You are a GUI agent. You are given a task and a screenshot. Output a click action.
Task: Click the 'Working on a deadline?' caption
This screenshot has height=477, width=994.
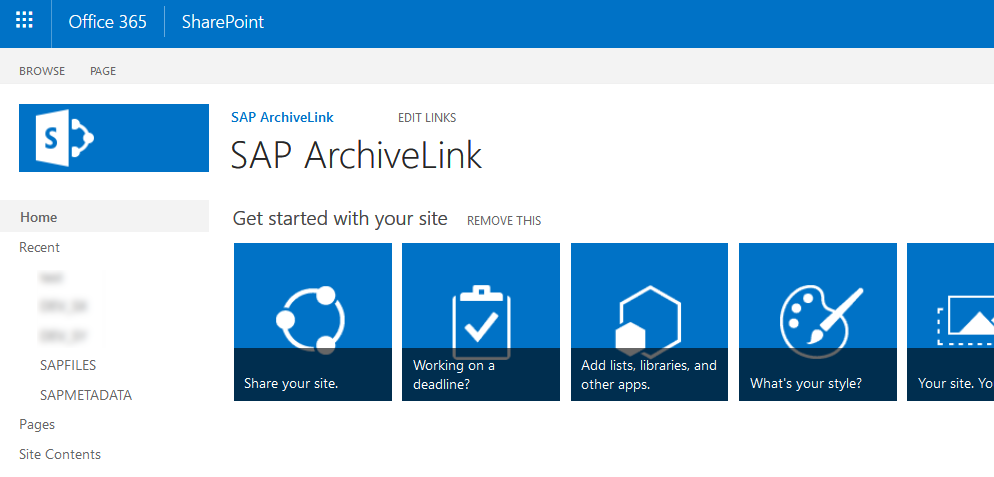coord(454,374)
